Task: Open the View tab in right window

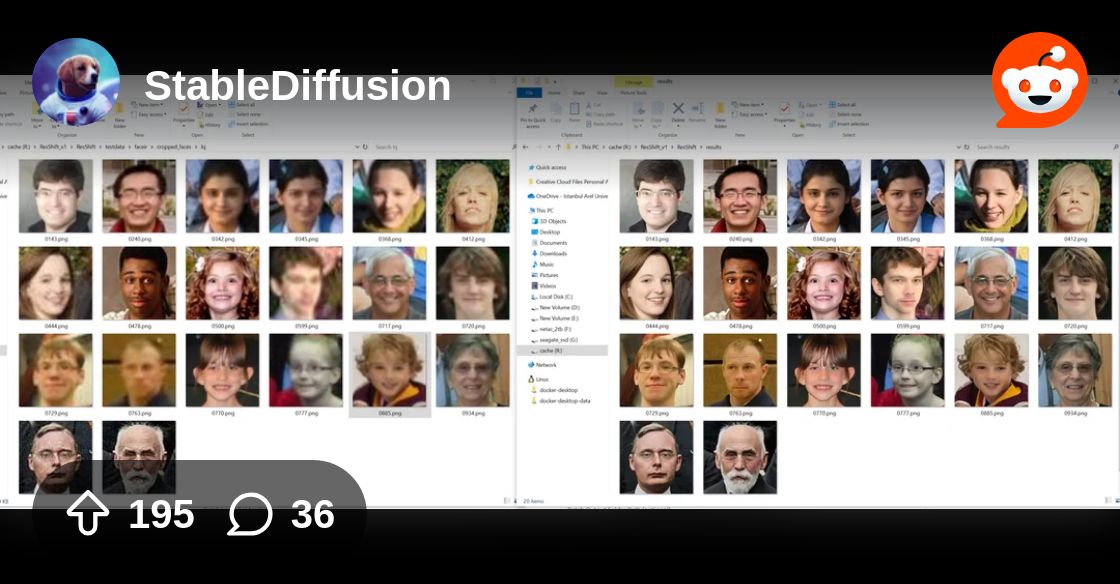Action: click(603, 92)
